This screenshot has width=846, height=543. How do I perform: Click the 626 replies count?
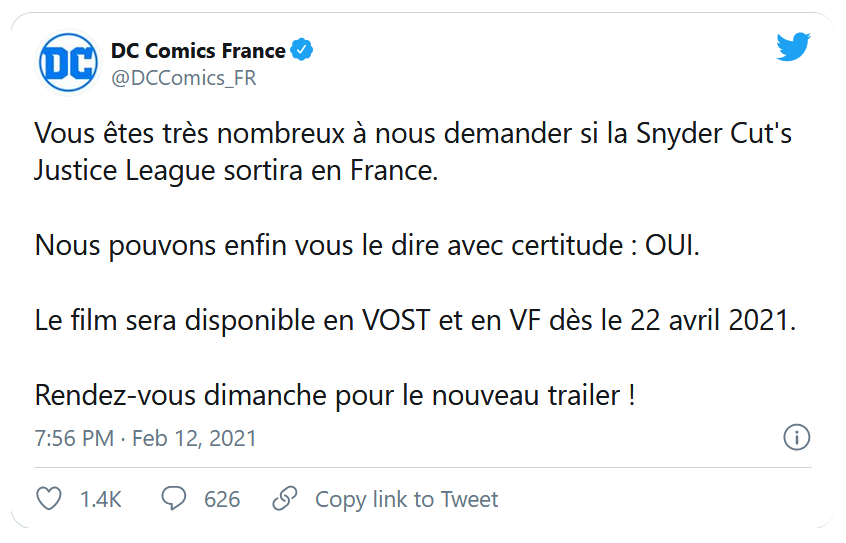[222, 499]
